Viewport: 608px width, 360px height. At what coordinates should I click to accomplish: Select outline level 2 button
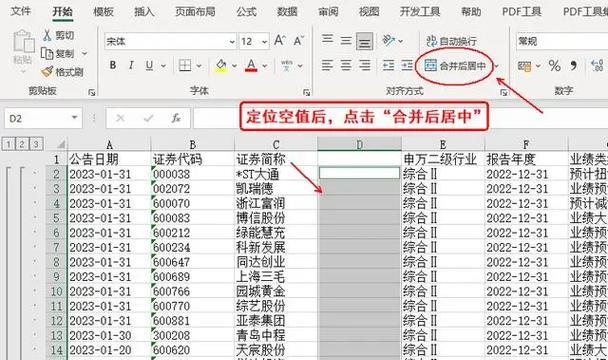click(22, 144)
